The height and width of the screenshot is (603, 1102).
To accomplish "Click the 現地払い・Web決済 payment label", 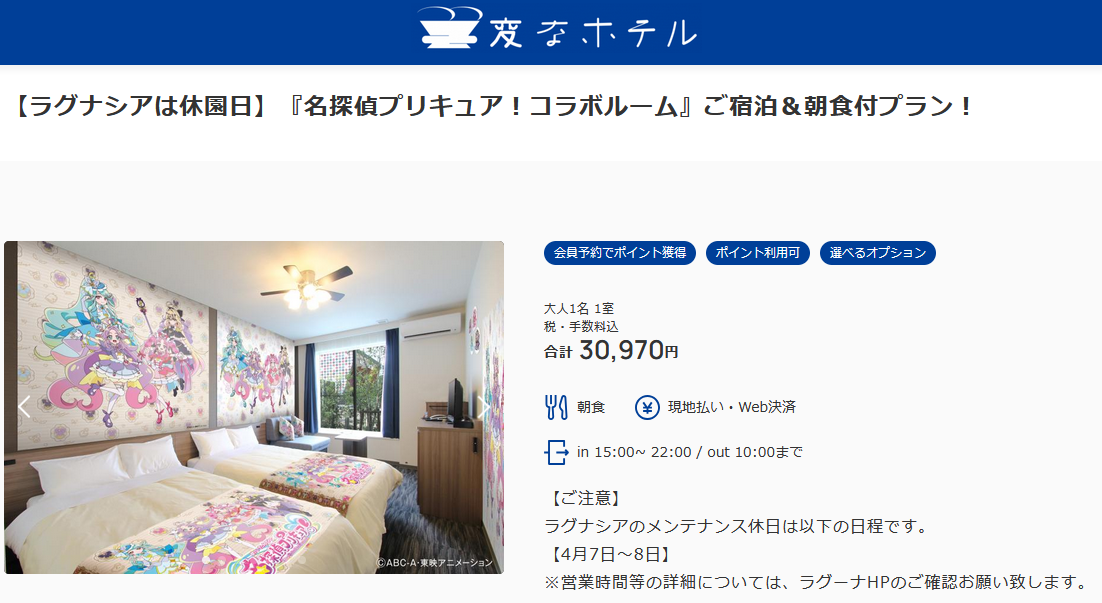I will pos(732,407).
